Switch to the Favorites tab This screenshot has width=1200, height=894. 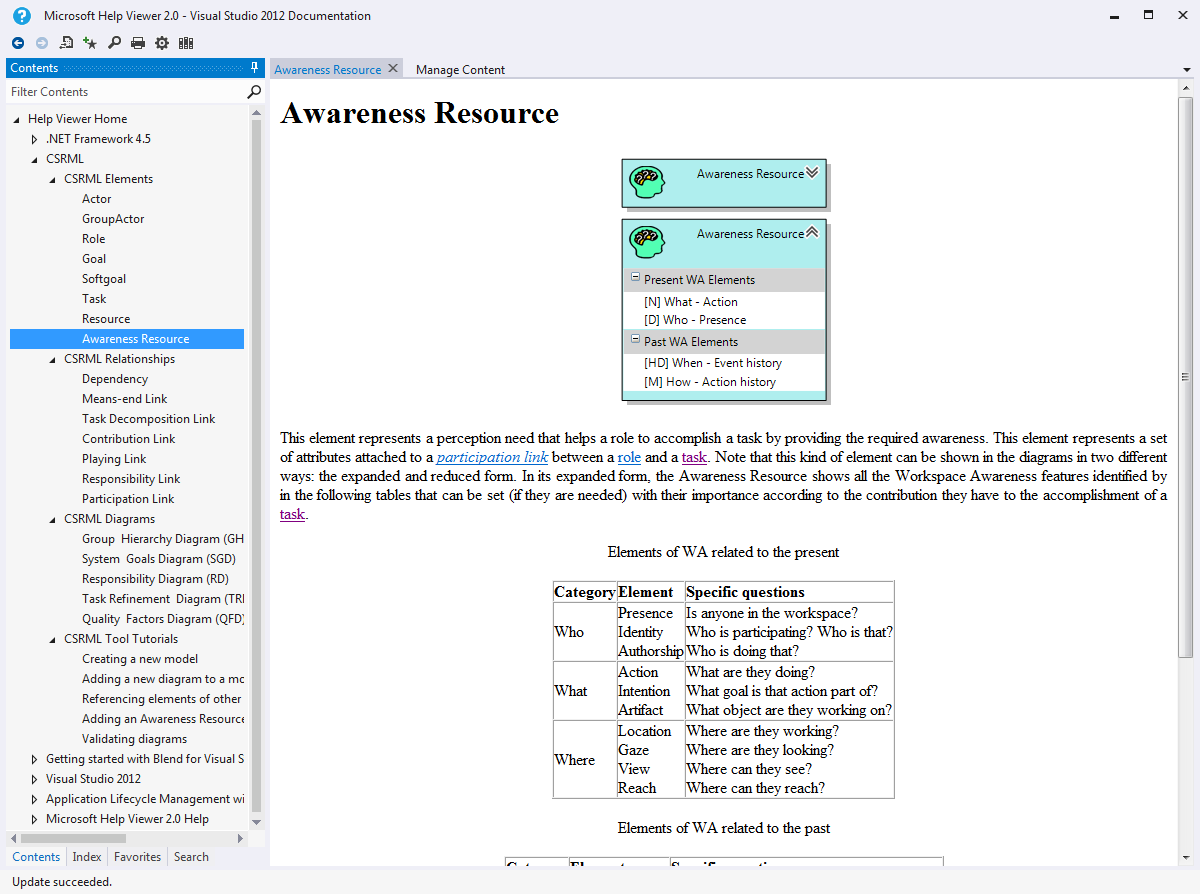point(137,857)
